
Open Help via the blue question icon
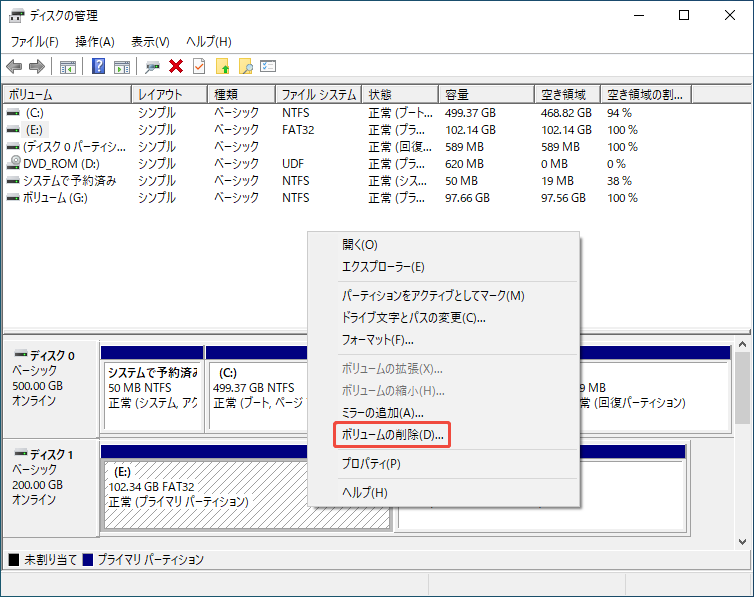coord(99,66)
